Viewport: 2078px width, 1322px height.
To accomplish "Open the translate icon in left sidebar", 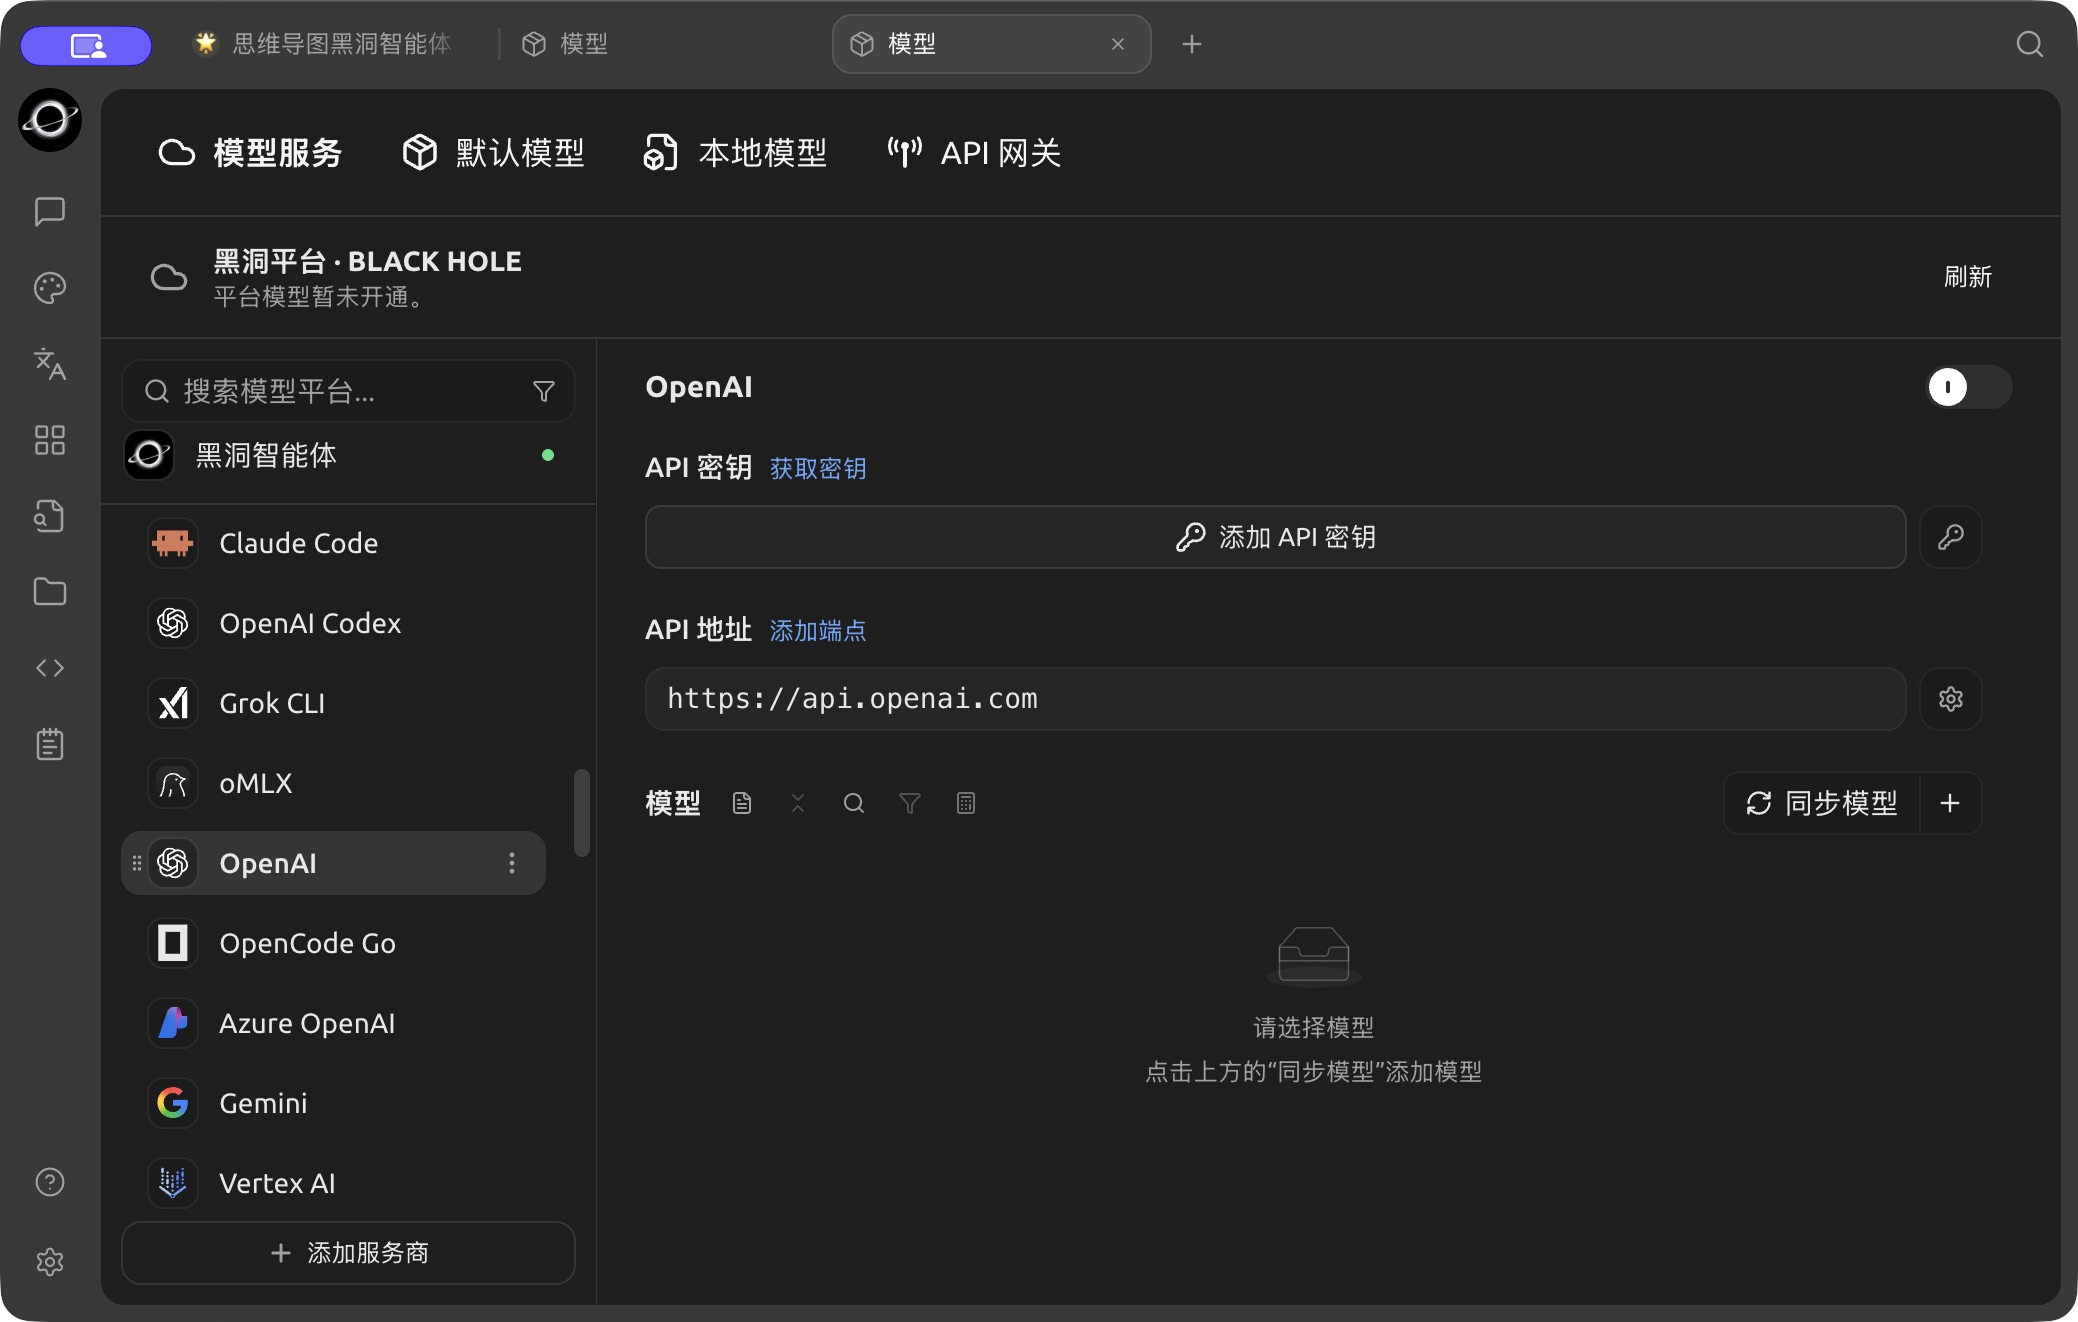I will point(50,364).
